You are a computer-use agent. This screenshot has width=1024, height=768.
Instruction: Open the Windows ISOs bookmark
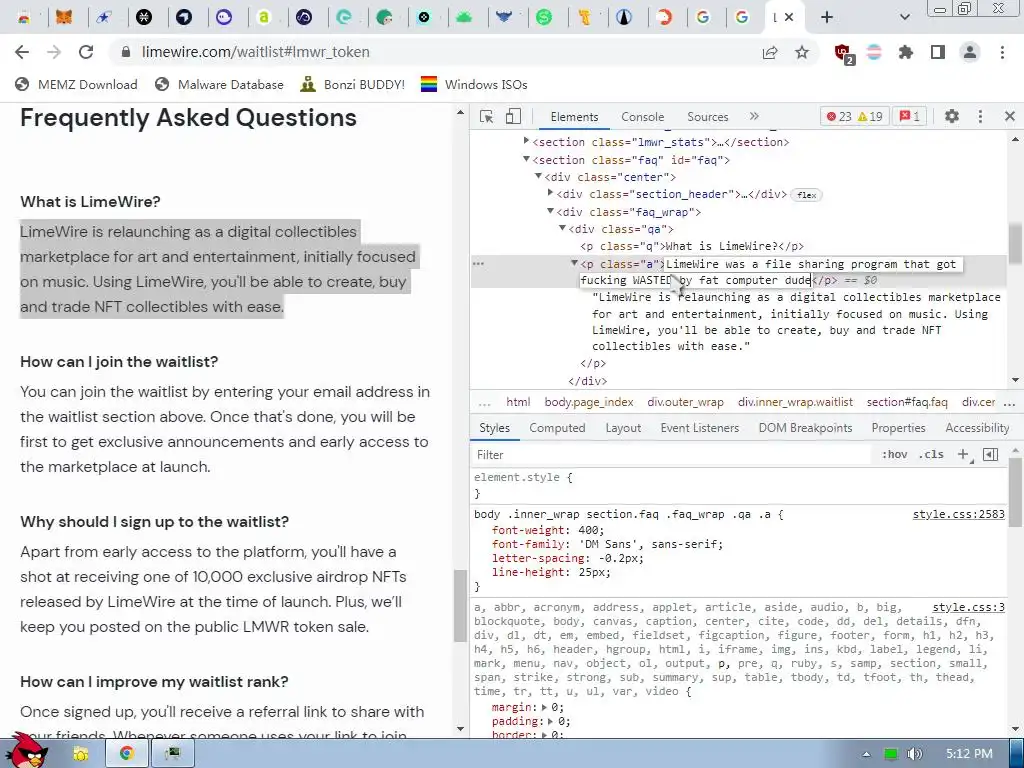[x=474, y=84]
